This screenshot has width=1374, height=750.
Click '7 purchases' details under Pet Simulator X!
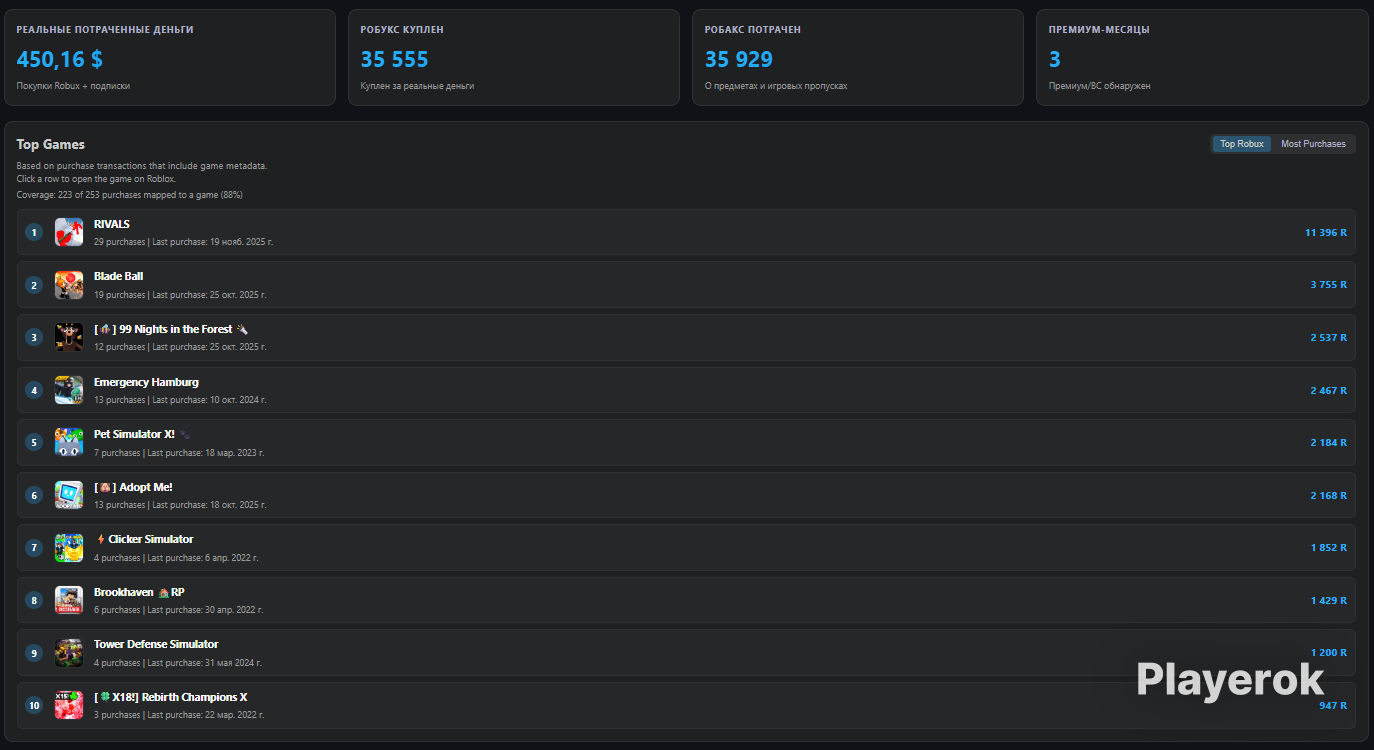179,453
